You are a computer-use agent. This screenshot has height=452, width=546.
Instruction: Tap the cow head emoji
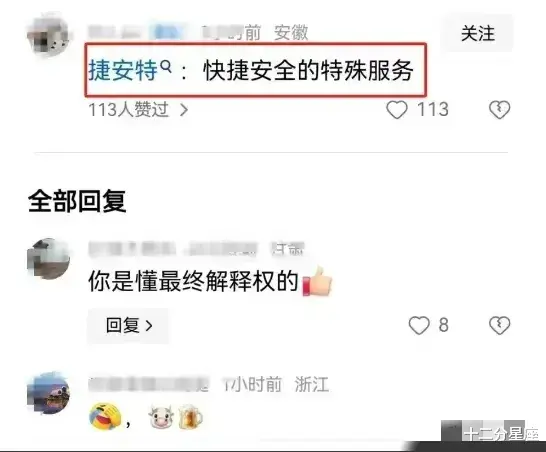tap(161, 416)
